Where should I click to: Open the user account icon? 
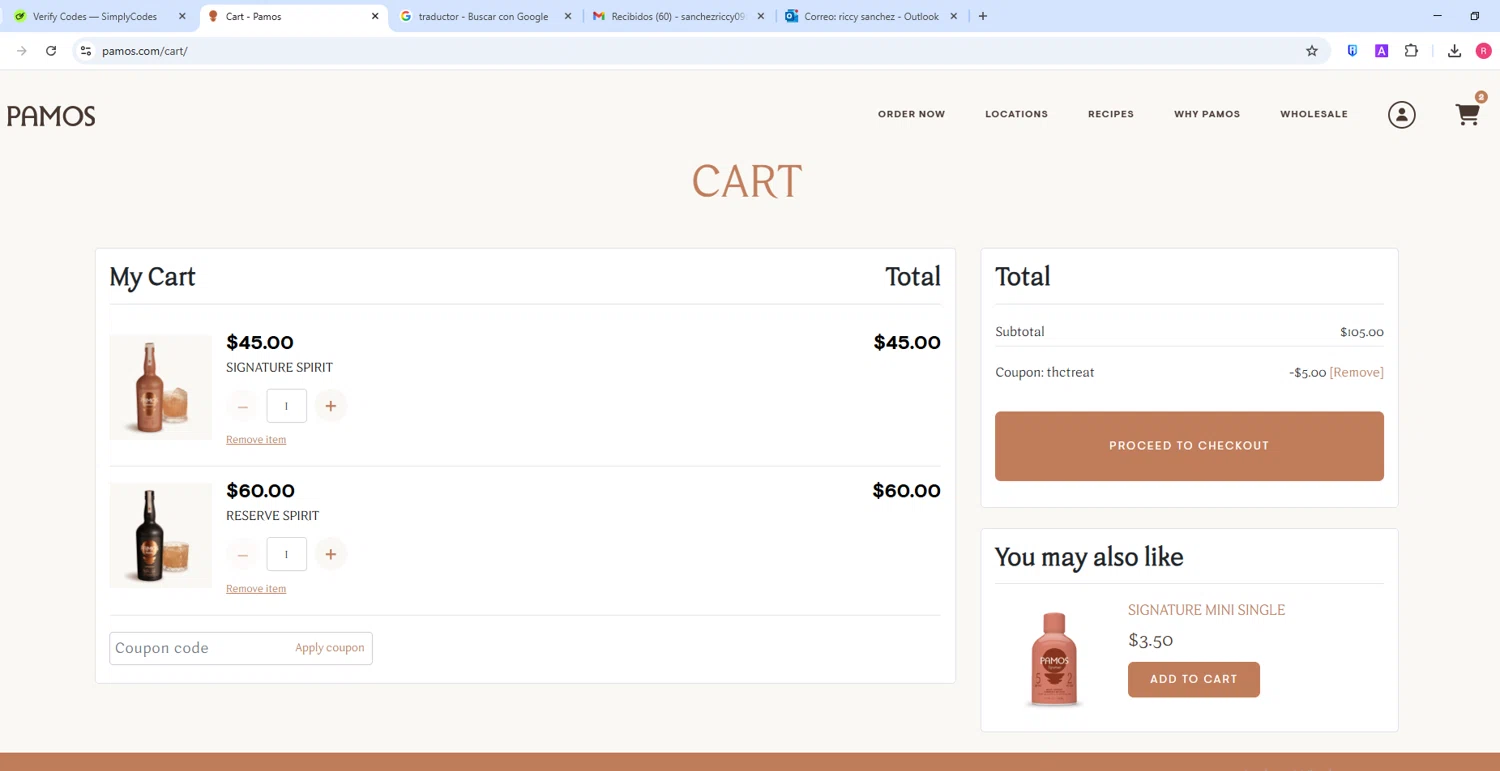pos(1402,115)
